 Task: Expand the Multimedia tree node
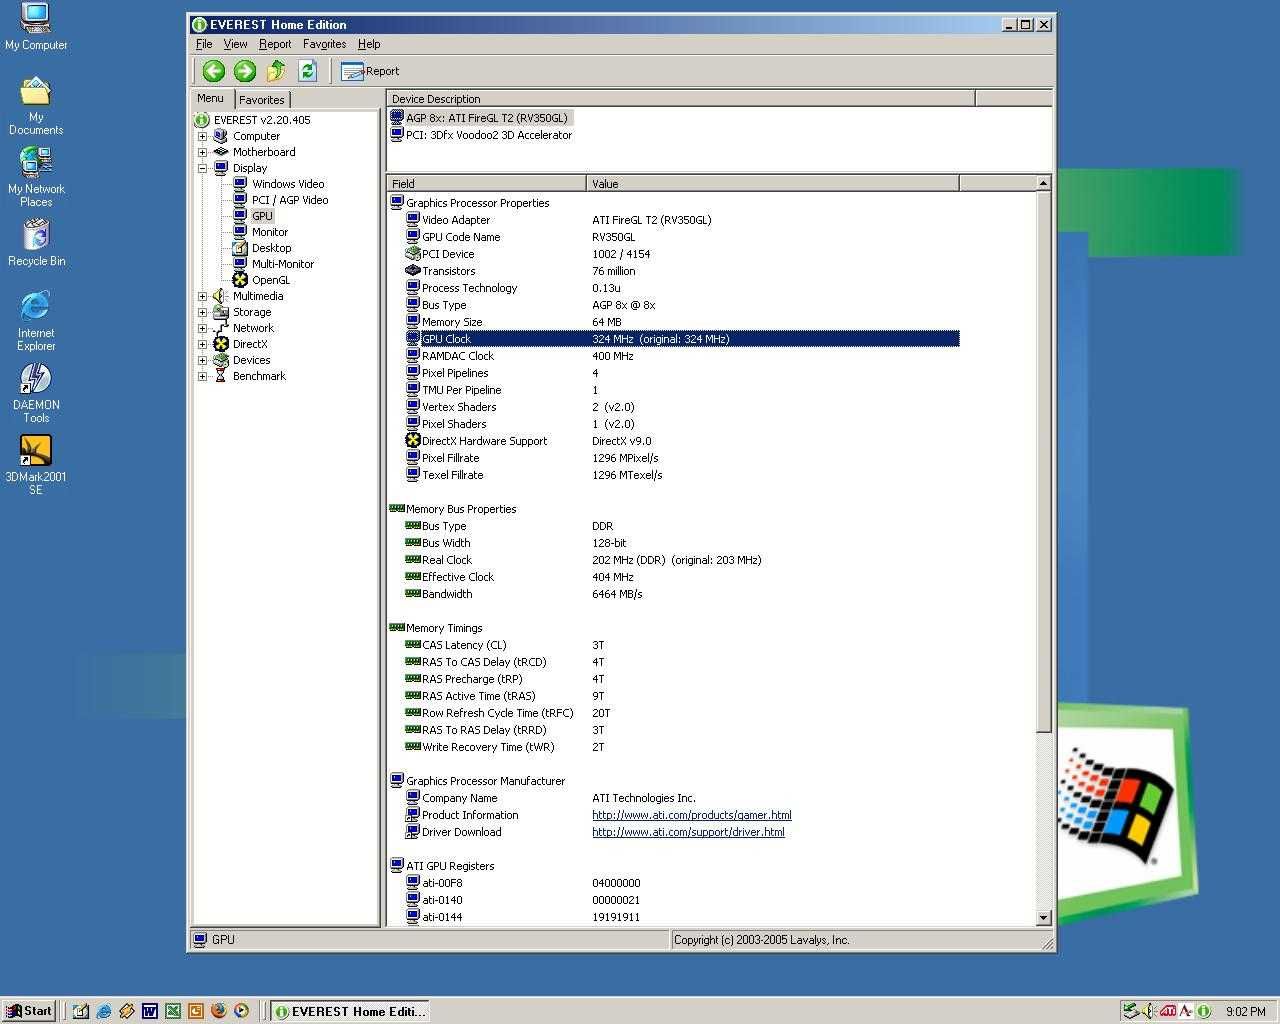203,296
